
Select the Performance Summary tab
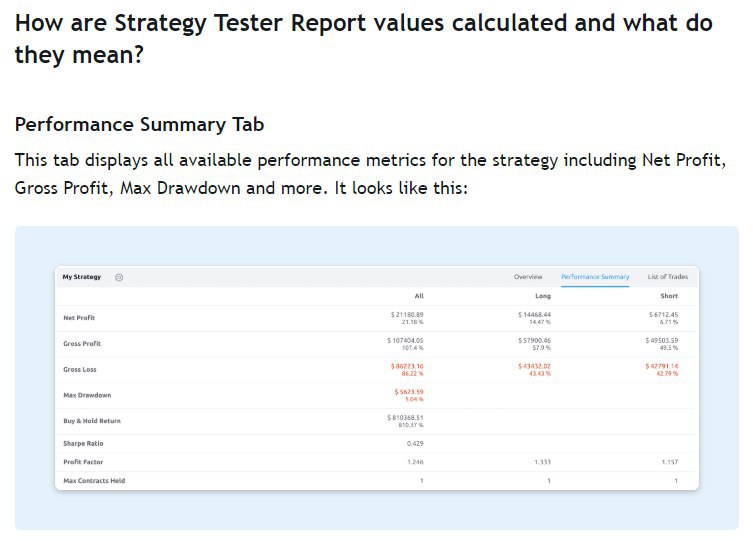pos(595,277)
